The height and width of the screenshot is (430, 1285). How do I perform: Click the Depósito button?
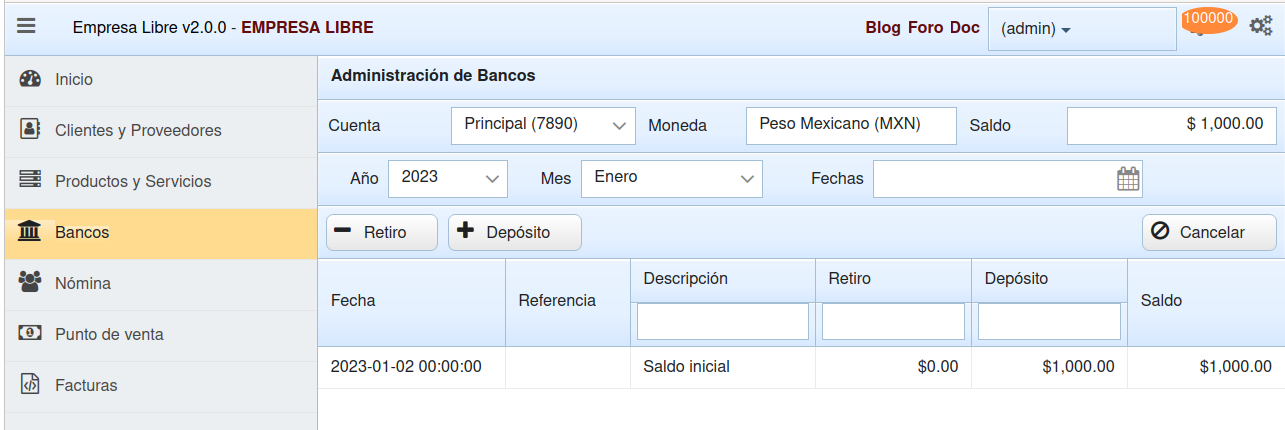tap(514, 232)
